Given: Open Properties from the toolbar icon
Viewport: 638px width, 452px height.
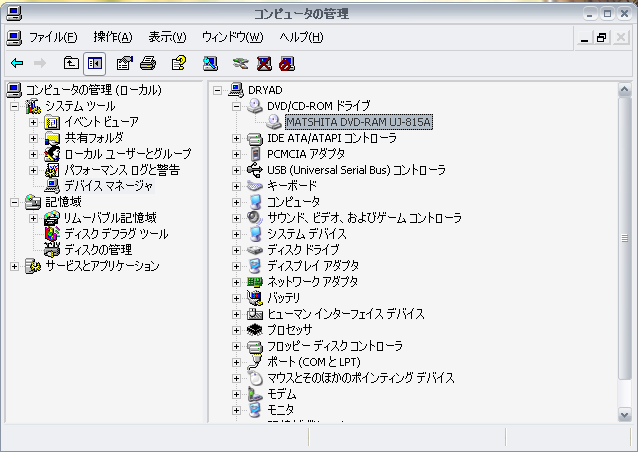Looking at the screenshot, I should (x=124, y=64).
